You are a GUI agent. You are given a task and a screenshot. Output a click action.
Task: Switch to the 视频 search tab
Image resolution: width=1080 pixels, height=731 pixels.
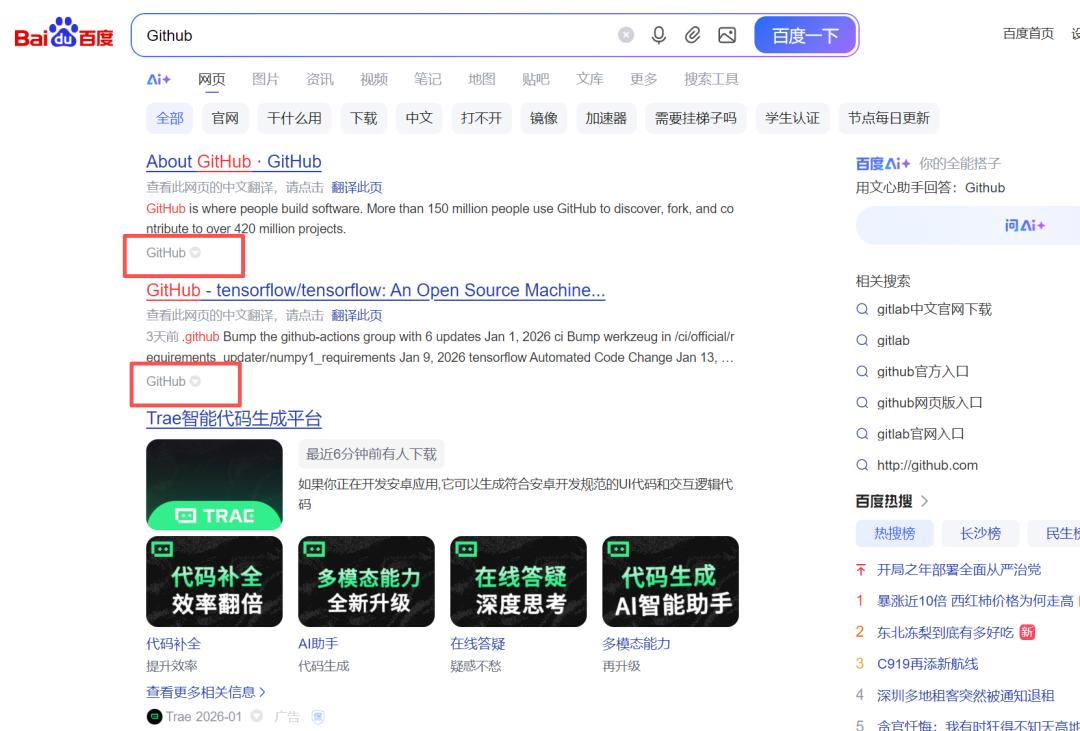(373, 79)
